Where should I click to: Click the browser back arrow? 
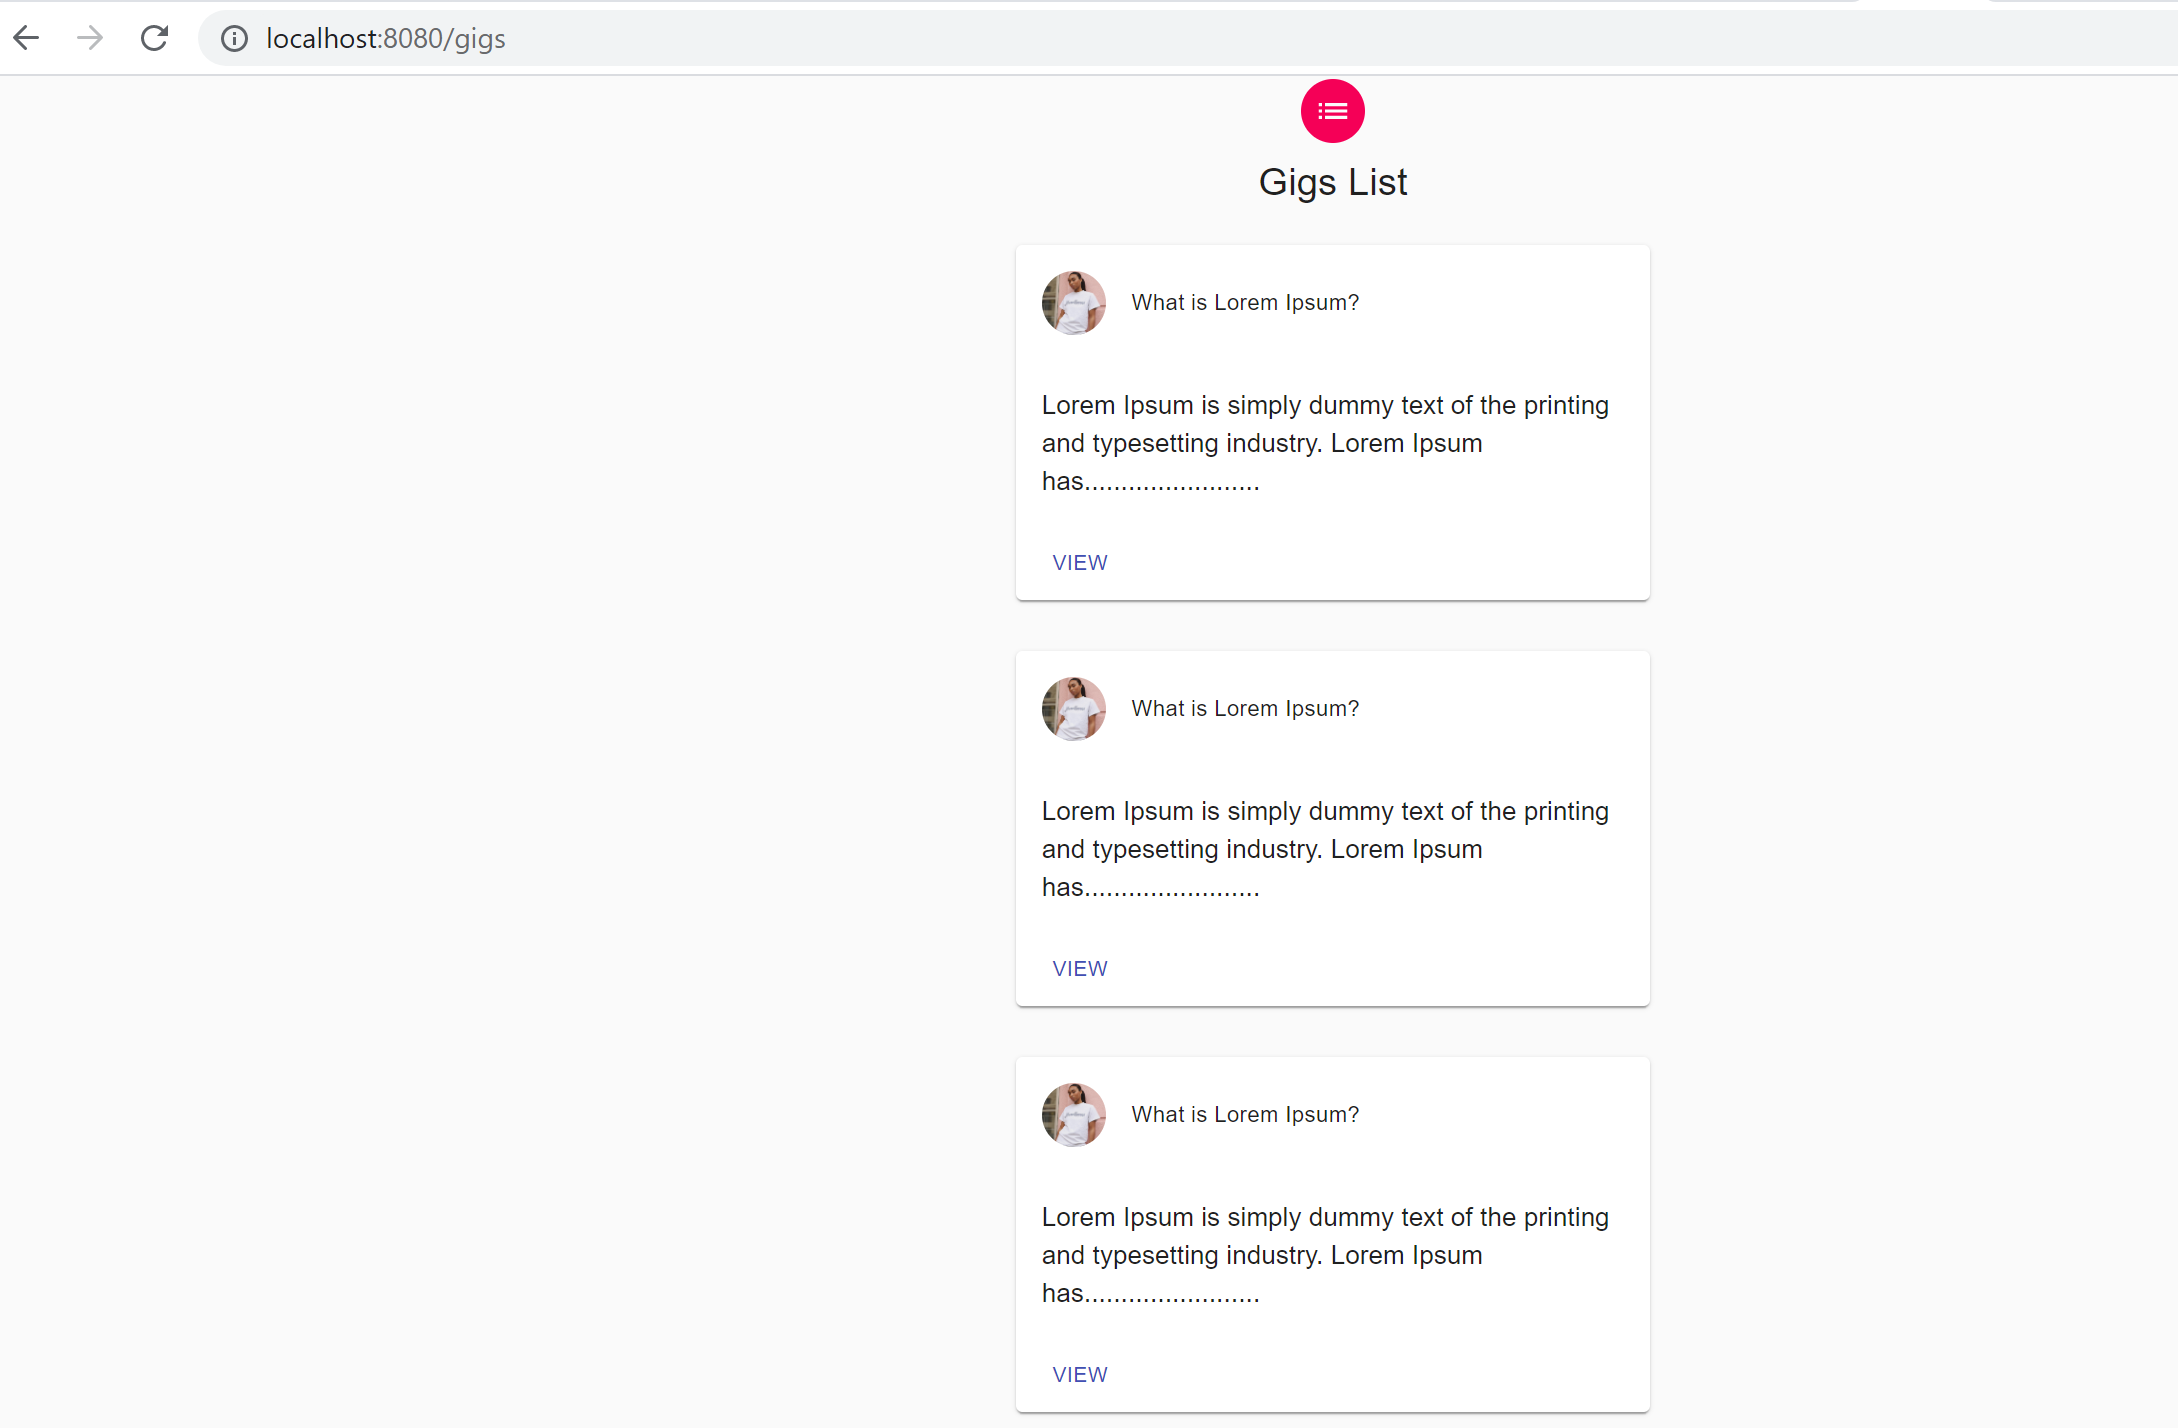coord(26,38)
